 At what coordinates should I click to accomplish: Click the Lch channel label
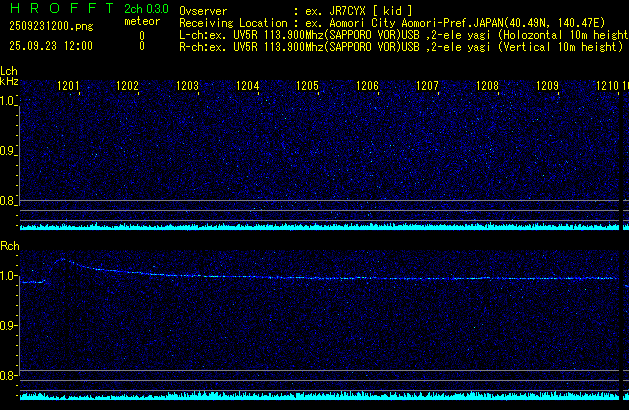click(9, 71)
